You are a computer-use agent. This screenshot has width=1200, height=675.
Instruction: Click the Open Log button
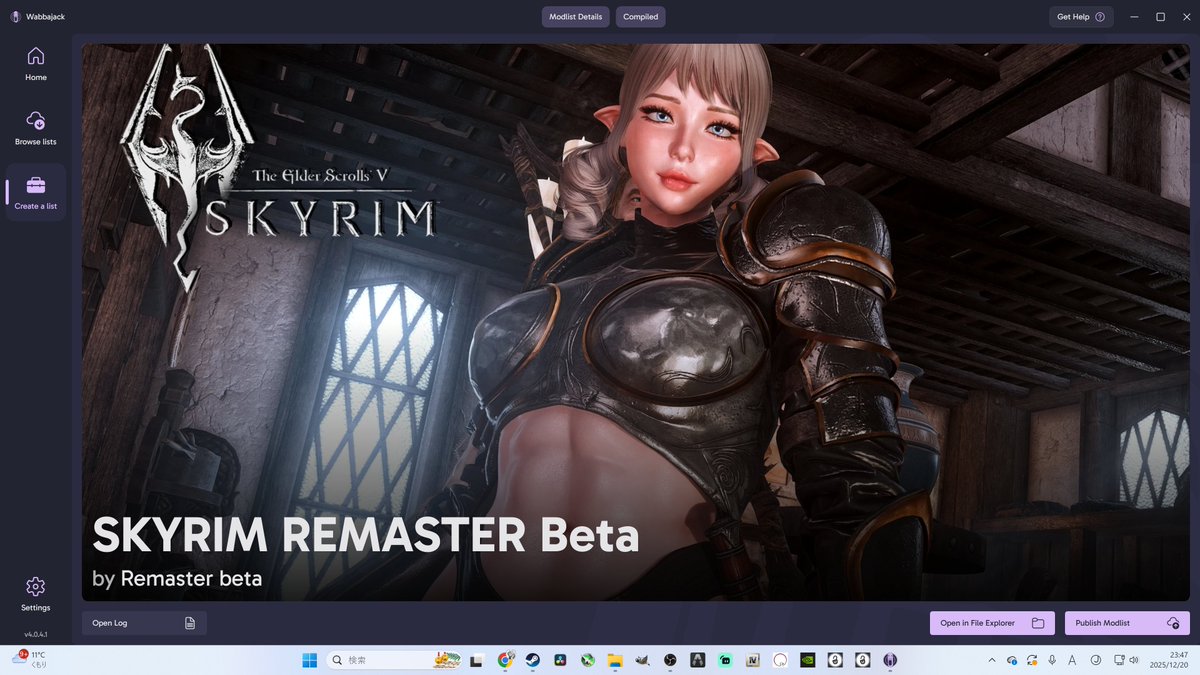[144, 623]
